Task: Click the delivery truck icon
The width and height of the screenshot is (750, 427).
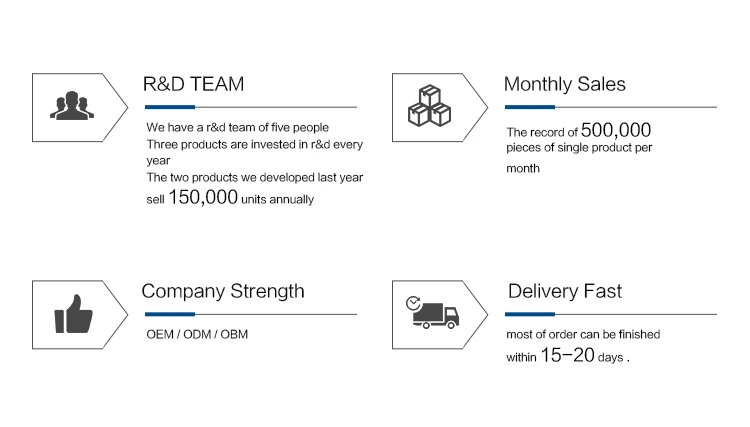Action: (432, 313)
